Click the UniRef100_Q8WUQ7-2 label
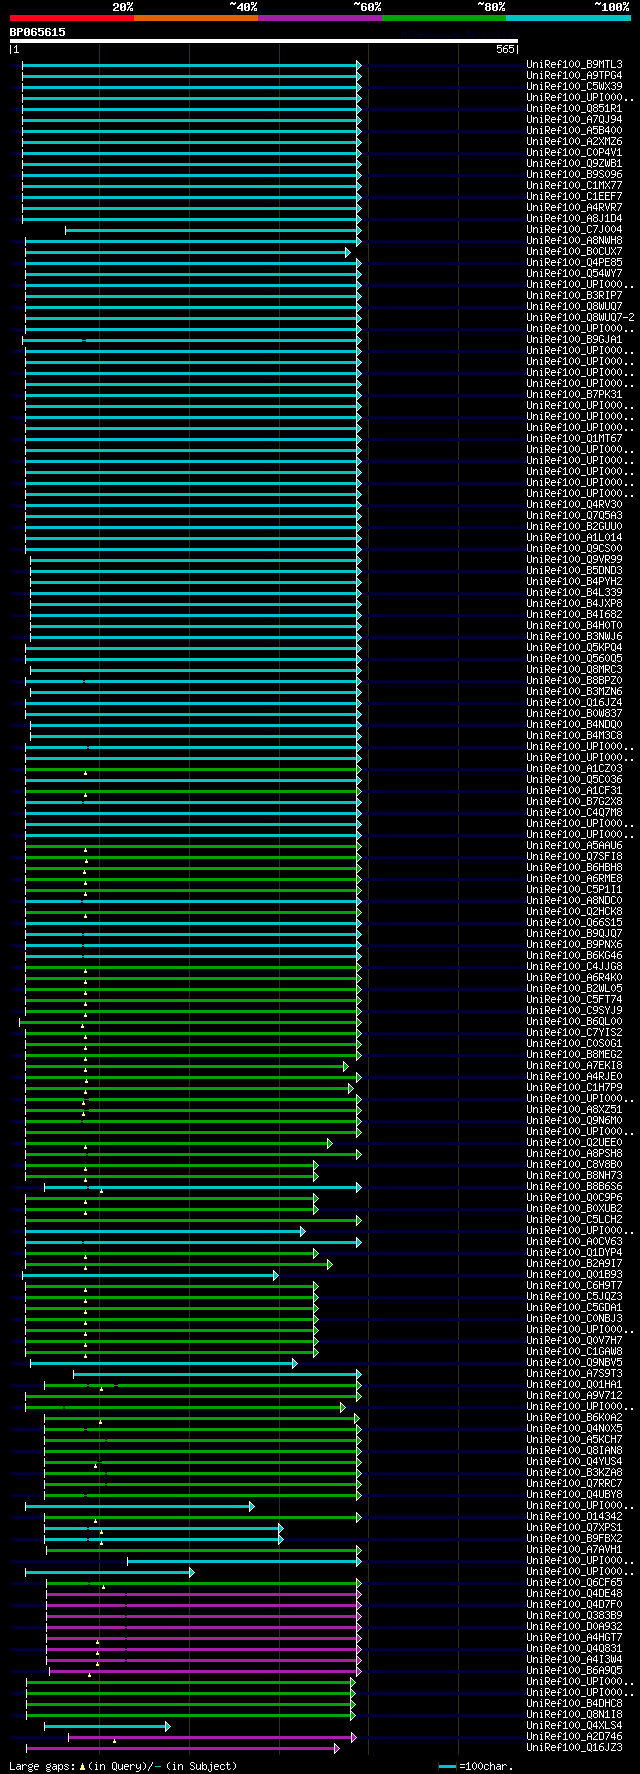Image resolution: width=640 pixels, height=1774 pixels. (x=580, y=318)
